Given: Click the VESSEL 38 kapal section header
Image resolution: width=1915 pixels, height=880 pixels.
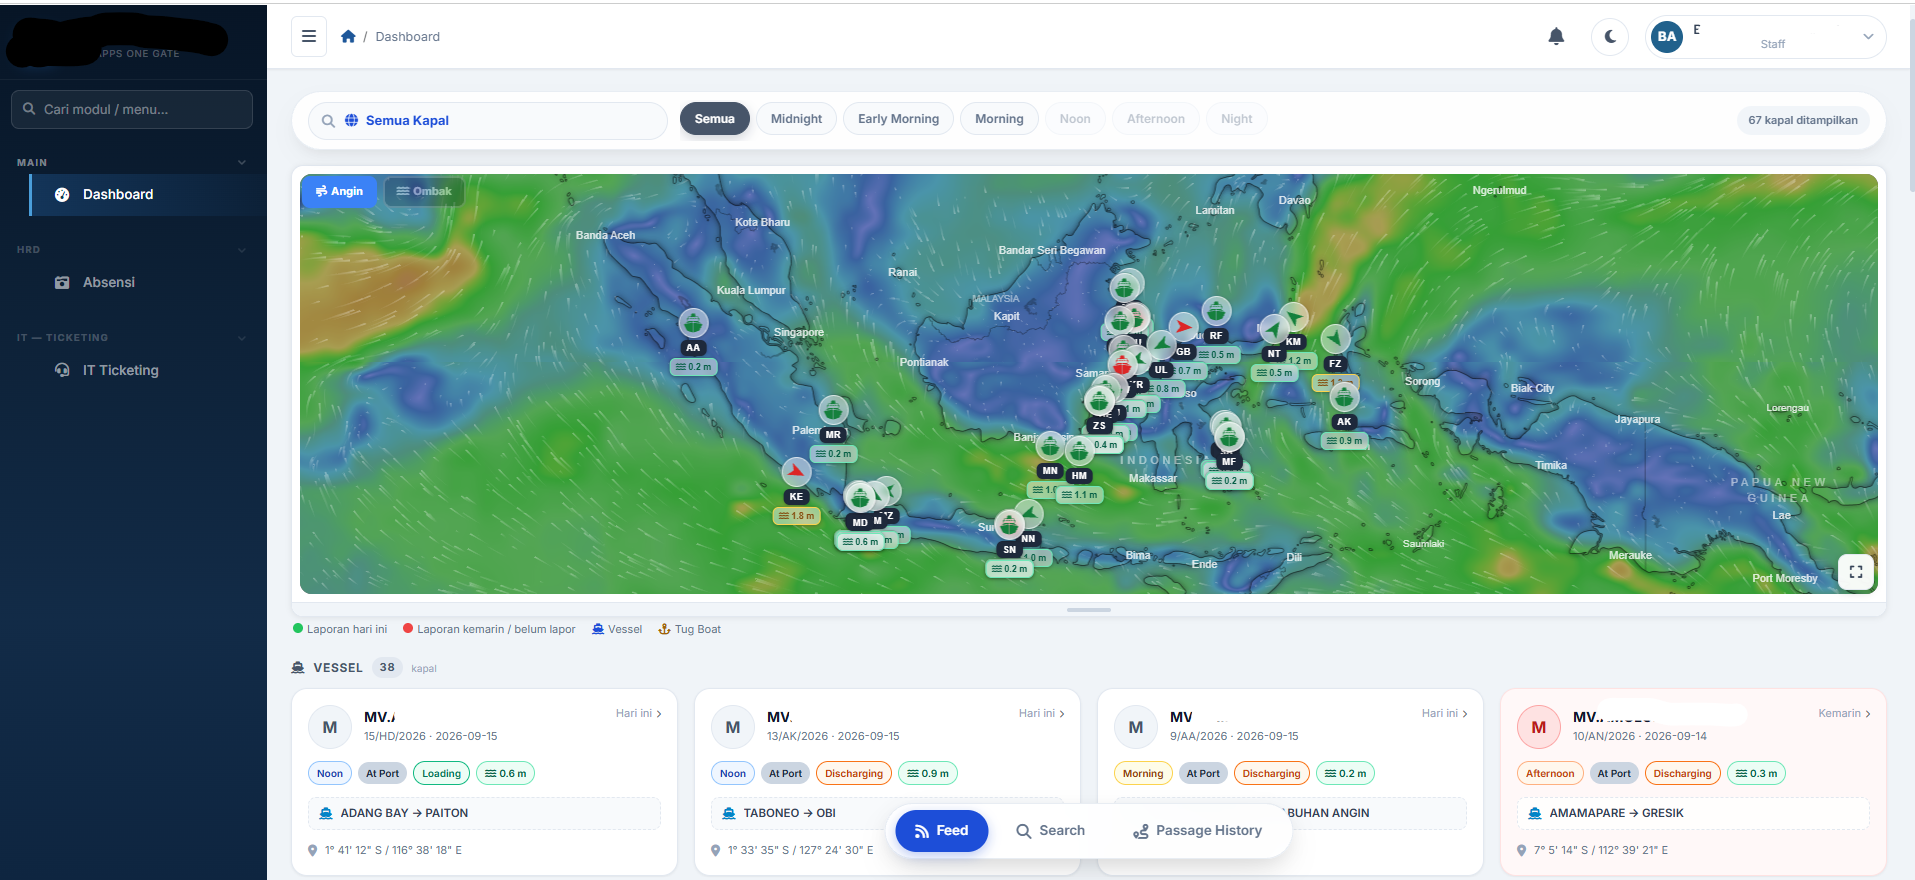Looking at the screenshot, I should pos(364,668).
